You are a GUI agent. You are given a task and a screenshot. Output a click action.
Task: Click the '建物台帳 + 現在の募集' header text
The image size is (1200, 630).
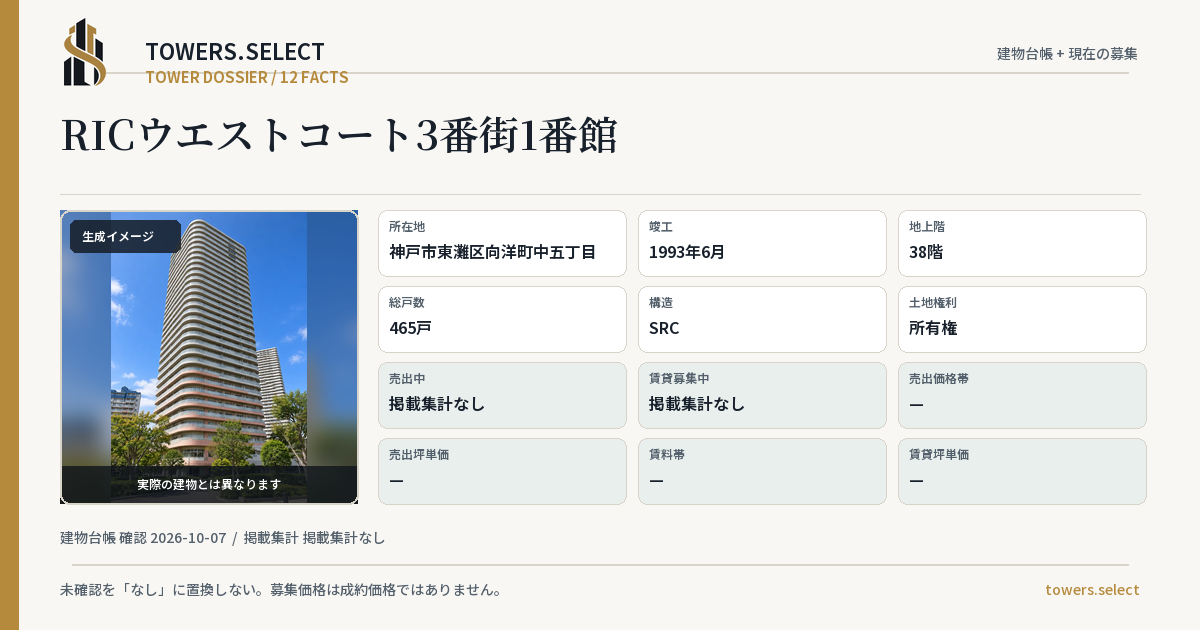click(1067, 53)
